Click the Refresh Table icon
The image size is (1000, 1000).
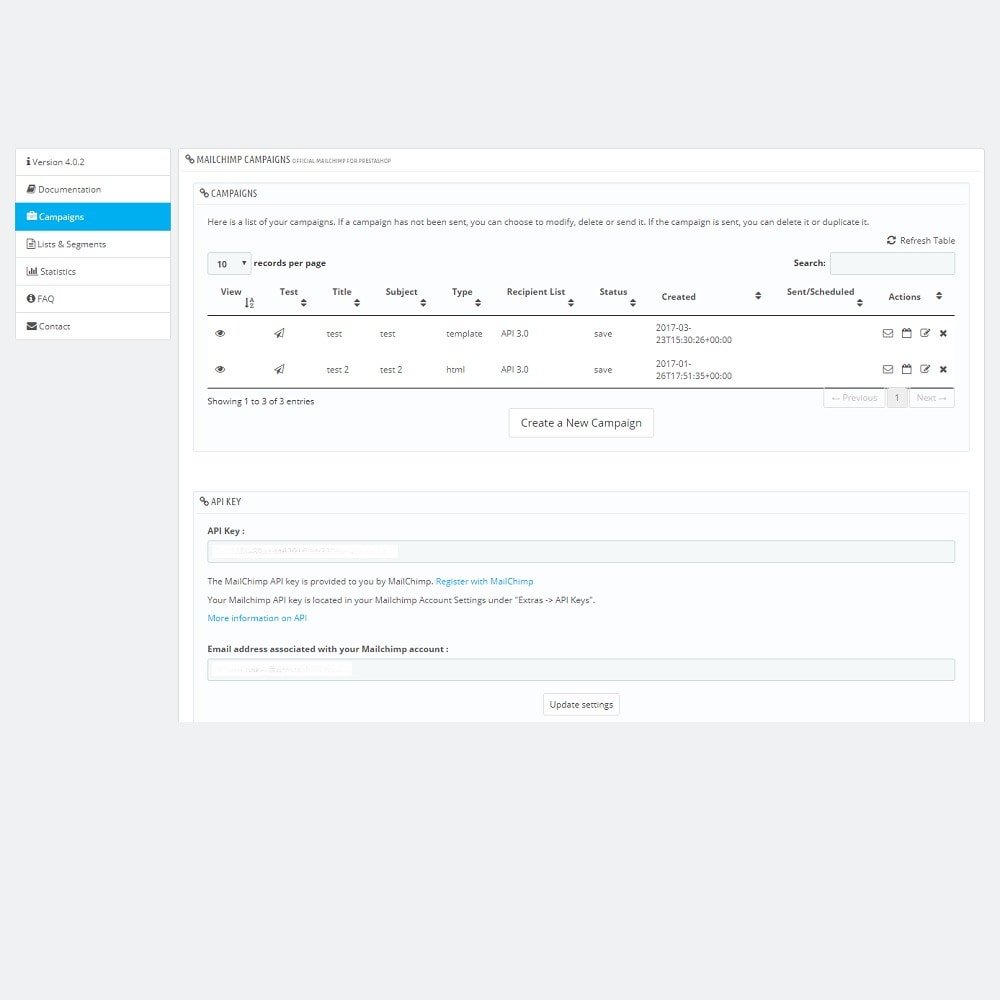pyautogui.click(x=891, y=240)
